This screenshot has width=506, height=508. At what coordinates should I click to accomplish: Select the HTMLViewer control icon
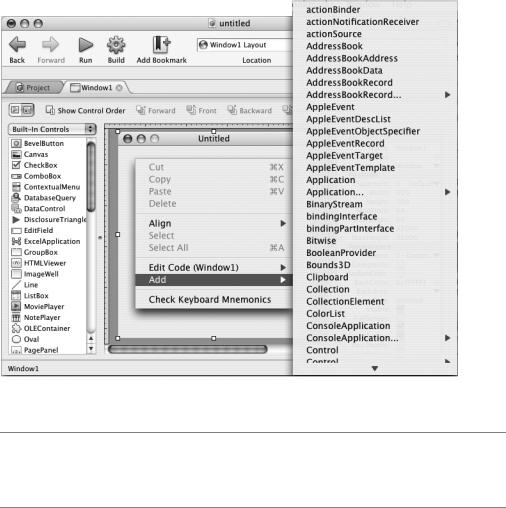pyautogui.click(x=16, y=263)
